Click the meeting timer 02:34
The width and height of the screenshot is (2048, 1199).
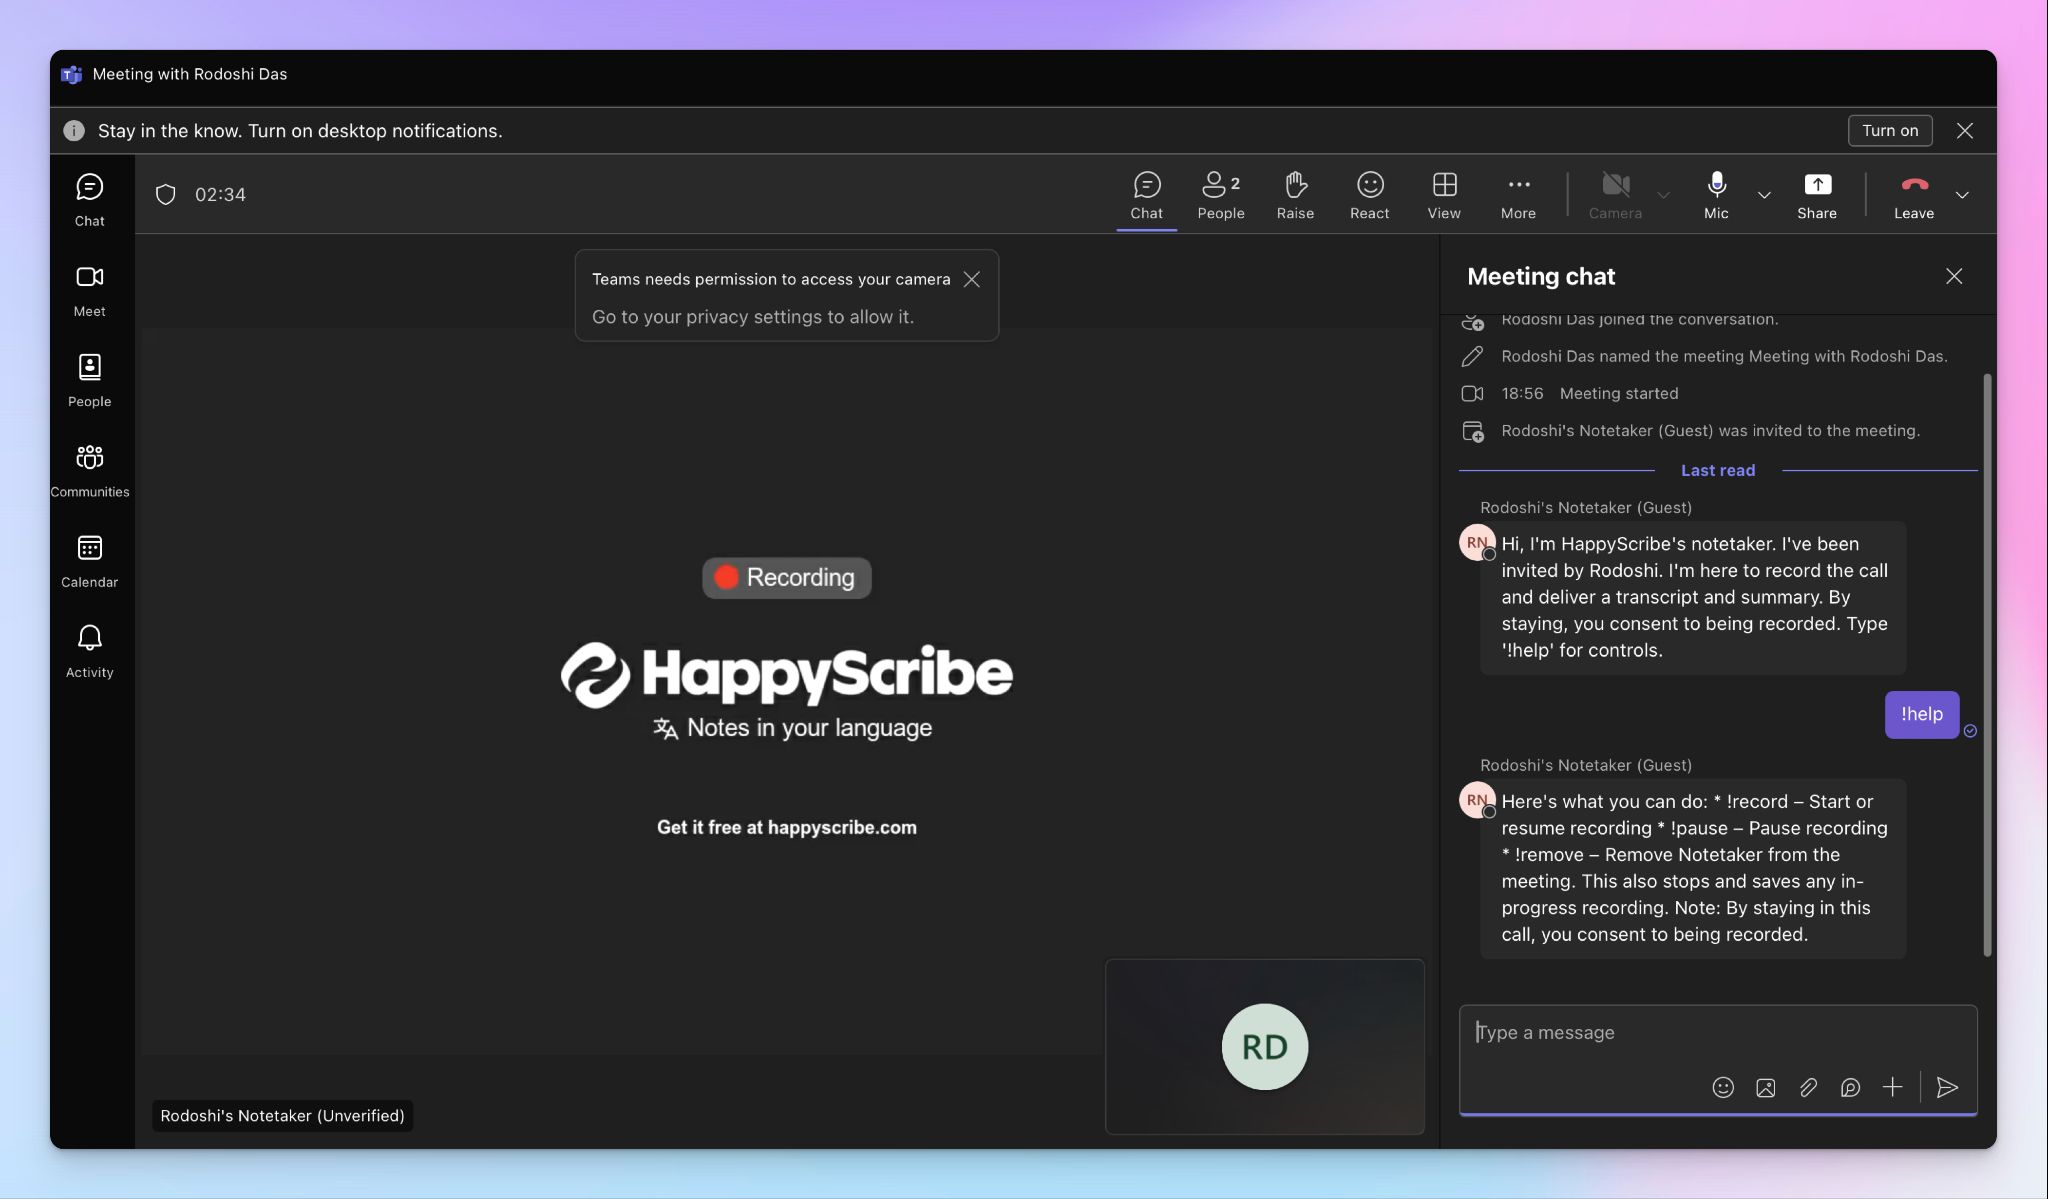[220, 195]
